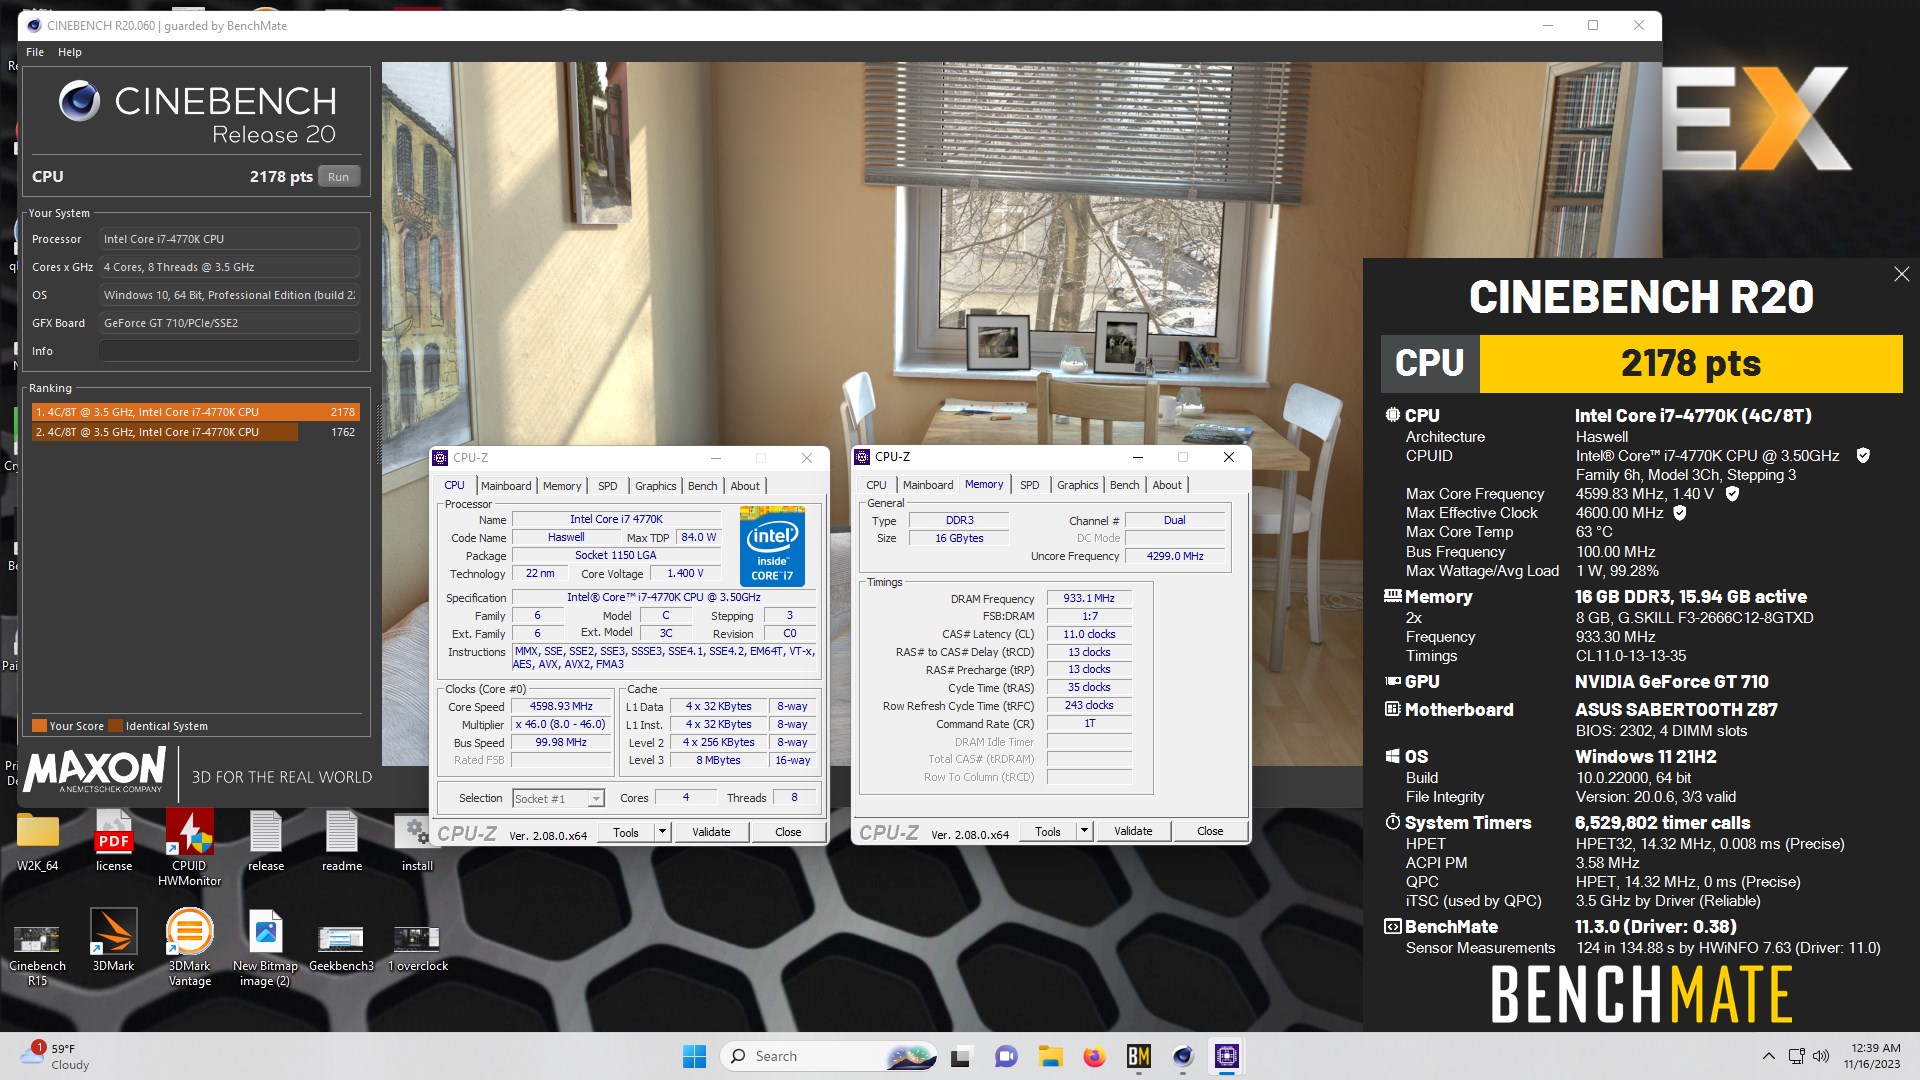Open New Bitmap image (2) file

click(265, 948)
